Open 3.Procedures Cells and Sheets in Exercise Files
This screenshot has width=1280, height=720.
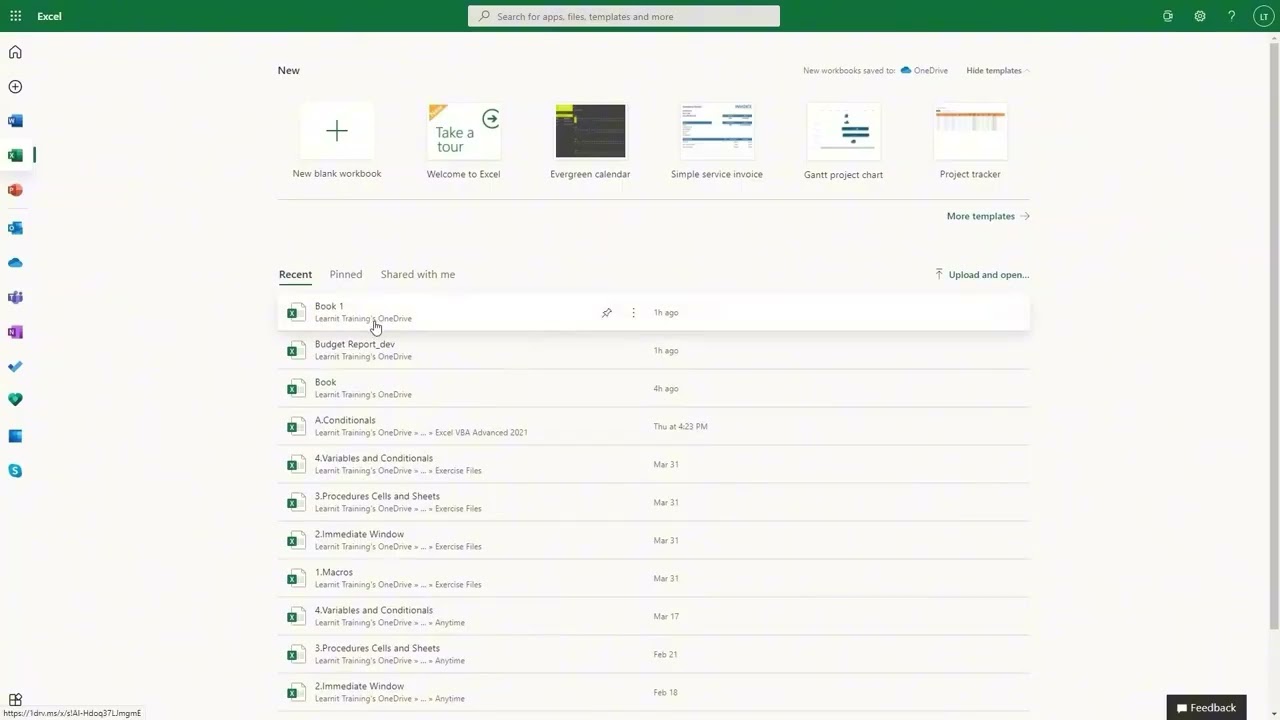pos(654,503)
